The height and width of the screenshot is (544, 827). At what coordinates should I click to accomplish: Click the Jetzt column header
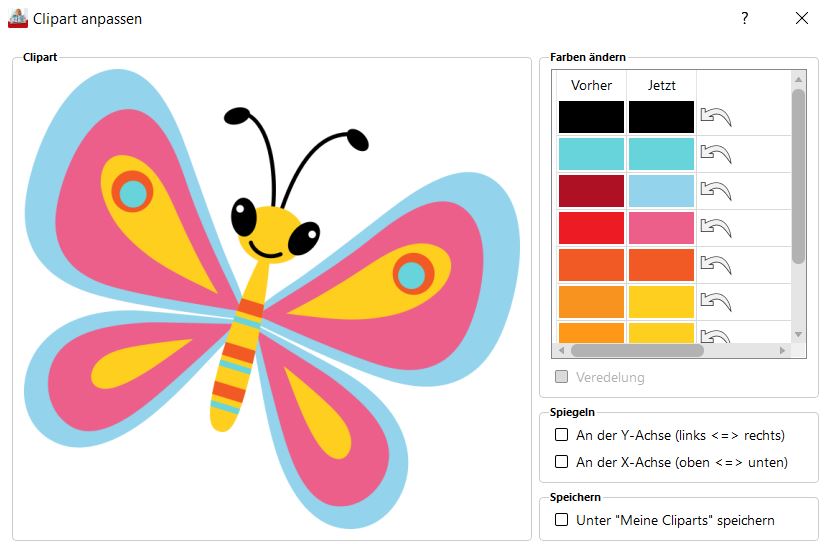pos(661,85)
